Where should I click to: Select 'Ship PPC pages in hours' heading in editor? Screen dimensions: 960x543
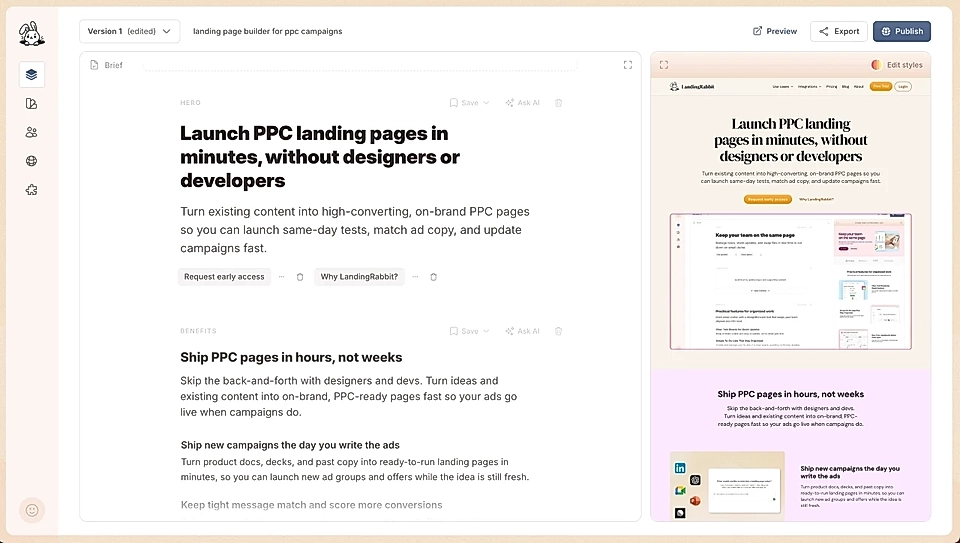coord(291,358)
